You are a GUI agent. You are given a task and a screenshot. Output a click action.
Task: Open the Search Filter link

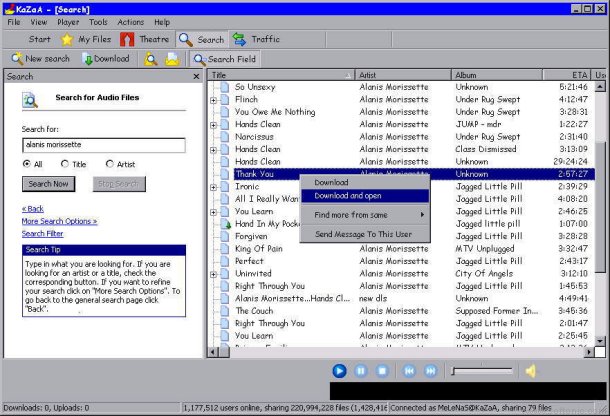[42, 234]
